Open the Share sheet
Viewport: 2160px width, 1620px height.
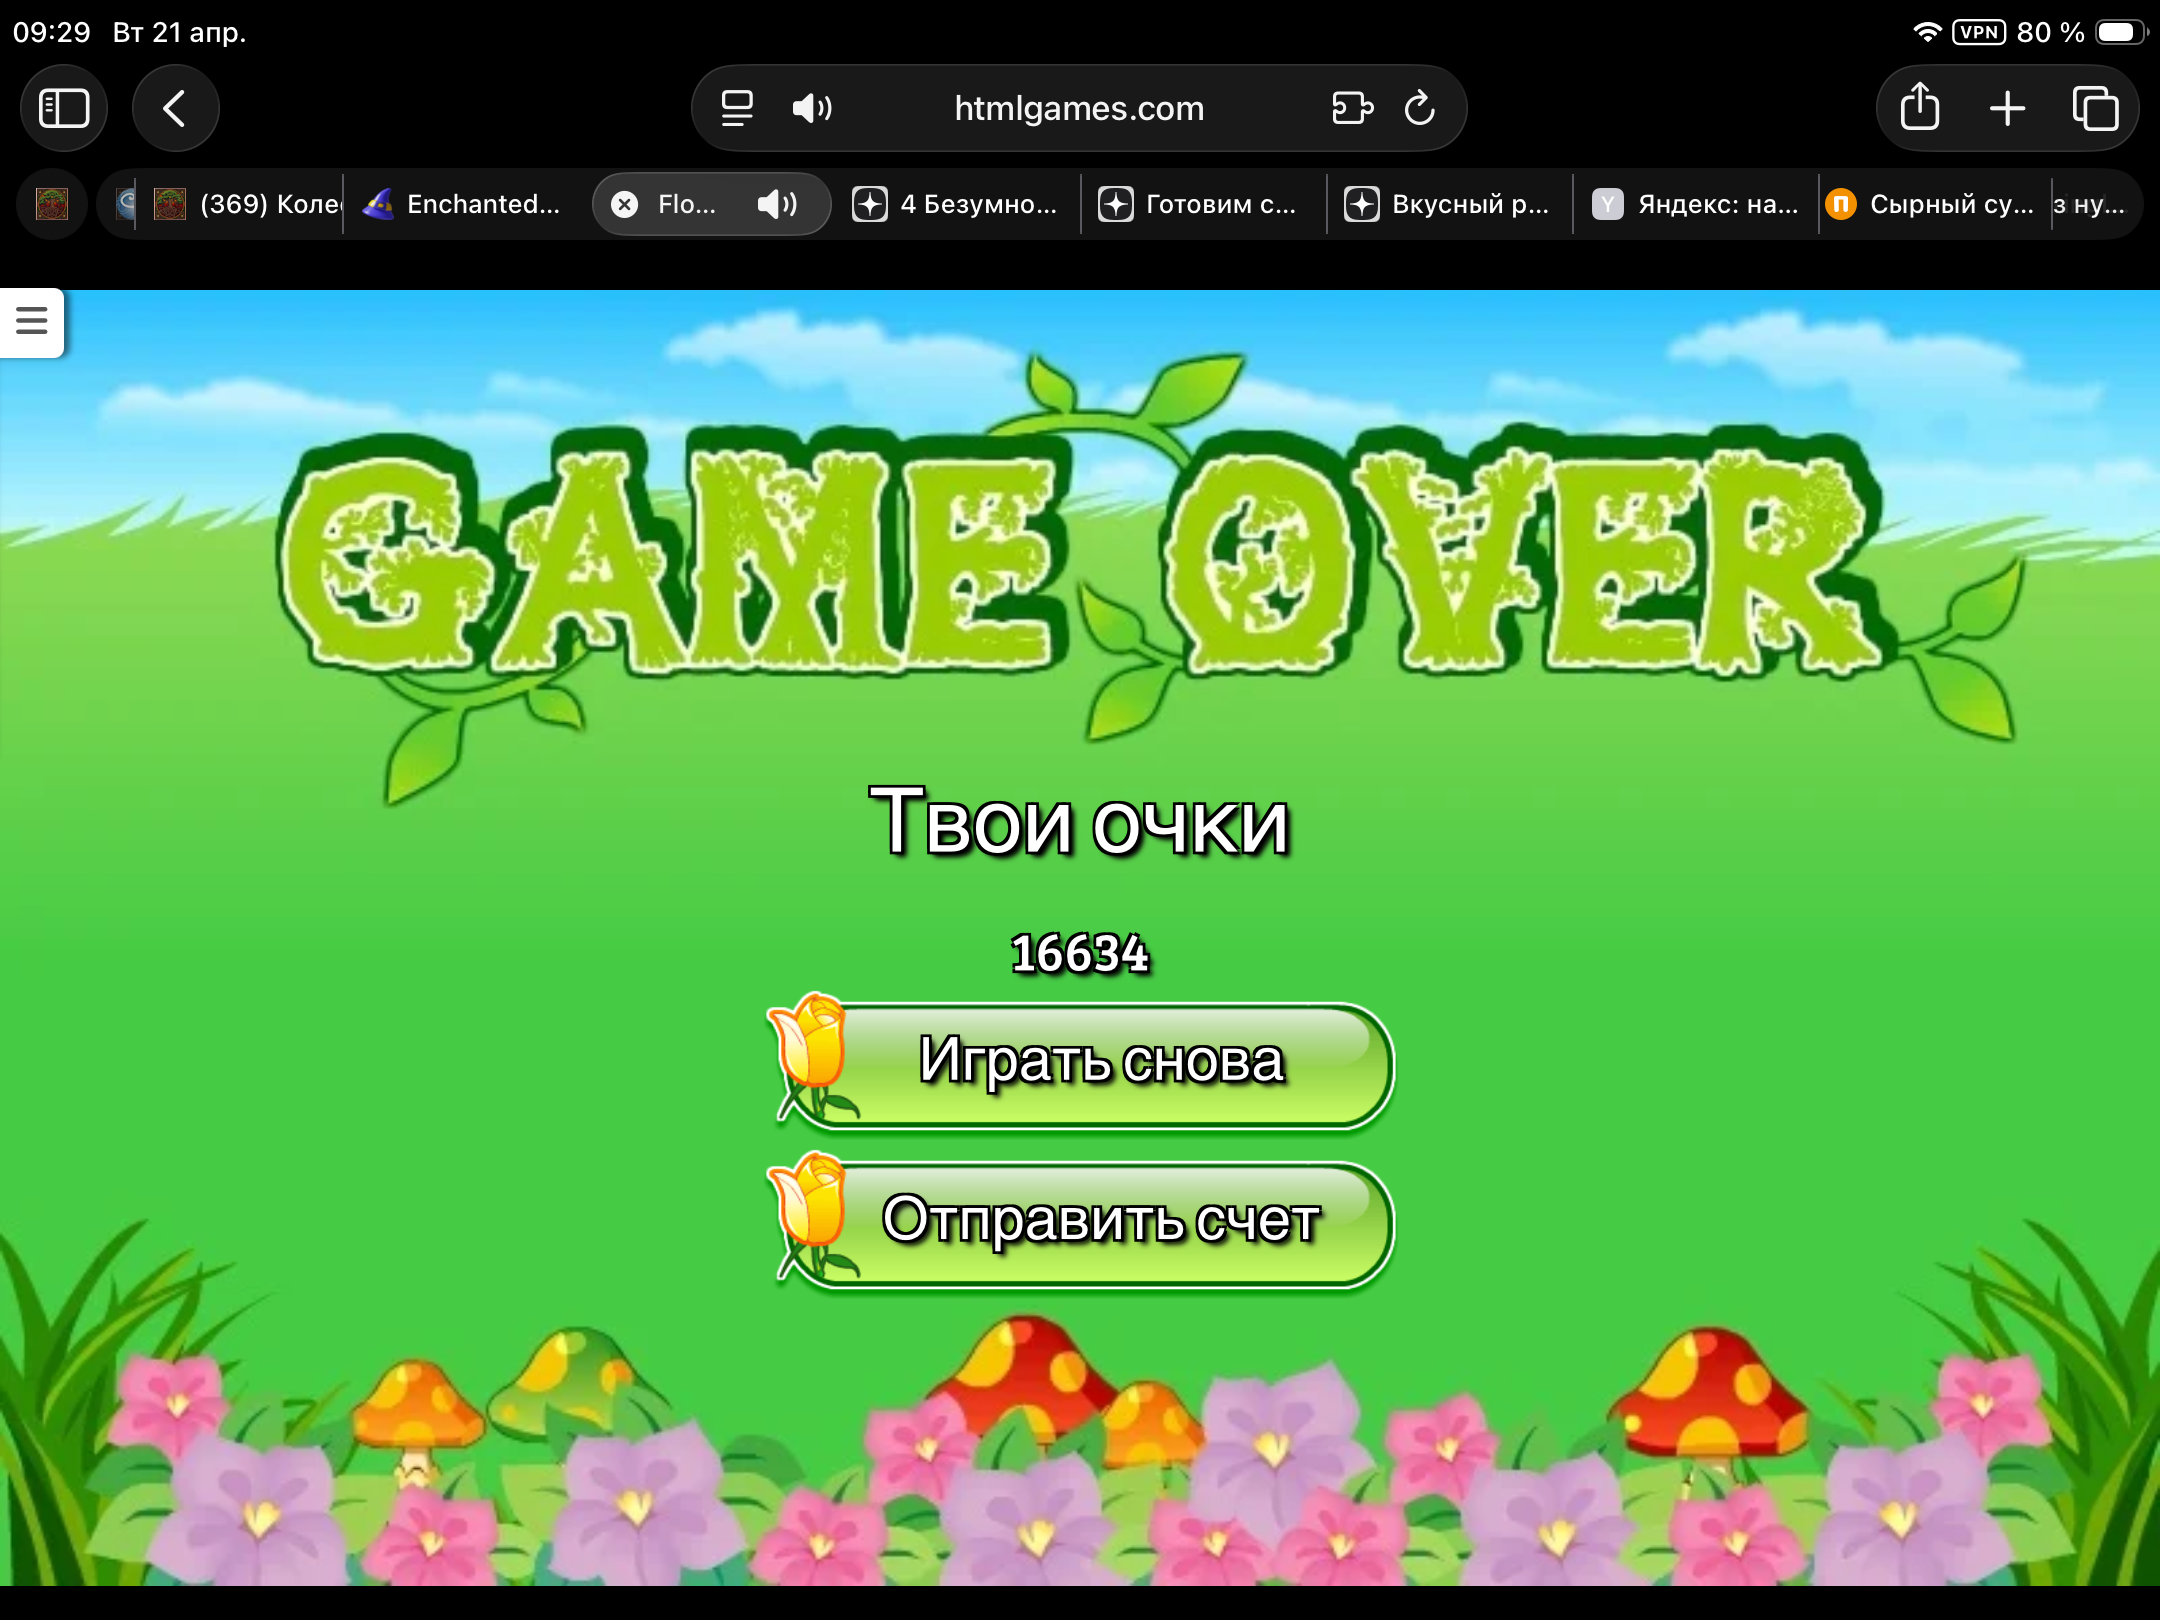pyautogui.click(x=1919, y=108)
